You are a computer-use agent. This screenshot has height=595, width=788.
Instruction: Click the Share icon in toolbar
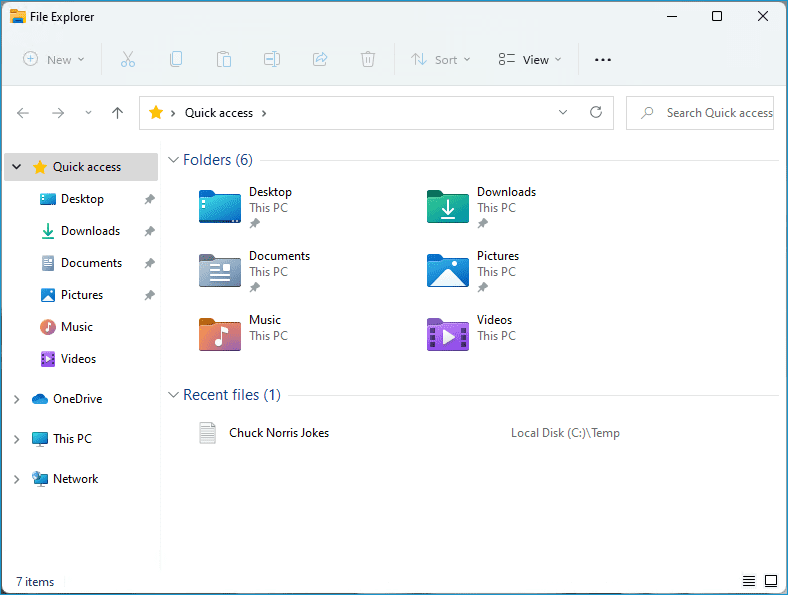[320, 59]
